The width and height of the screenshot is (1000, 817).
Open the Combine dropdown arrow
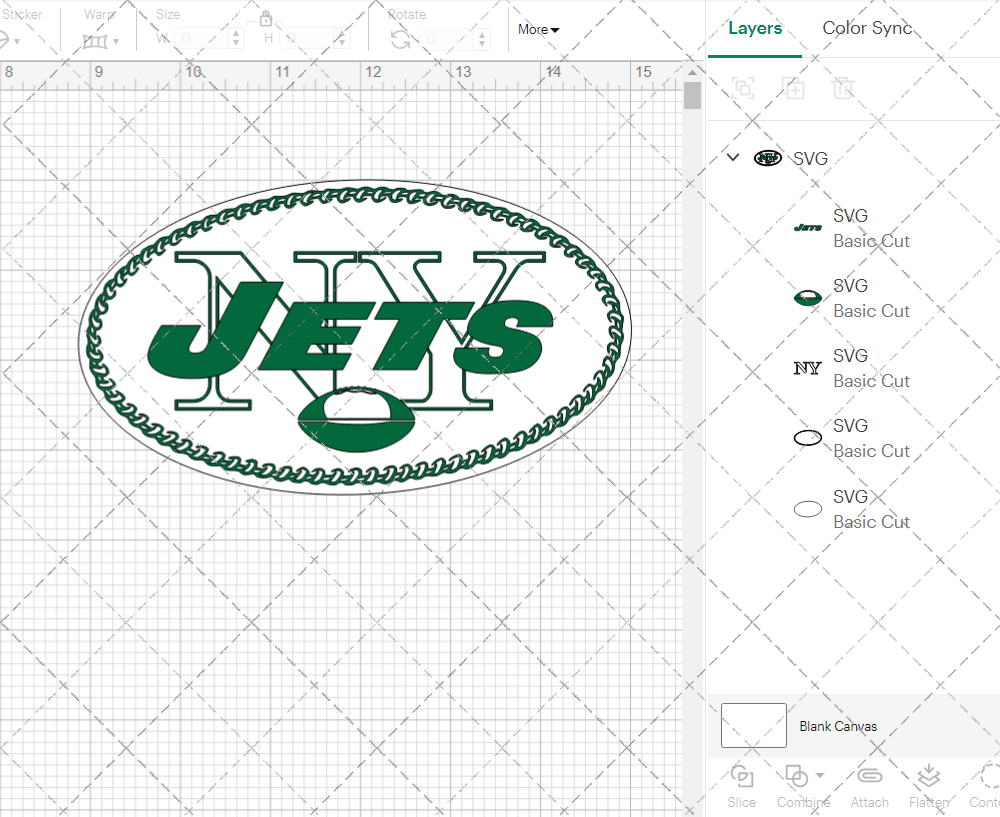[820, 776]
